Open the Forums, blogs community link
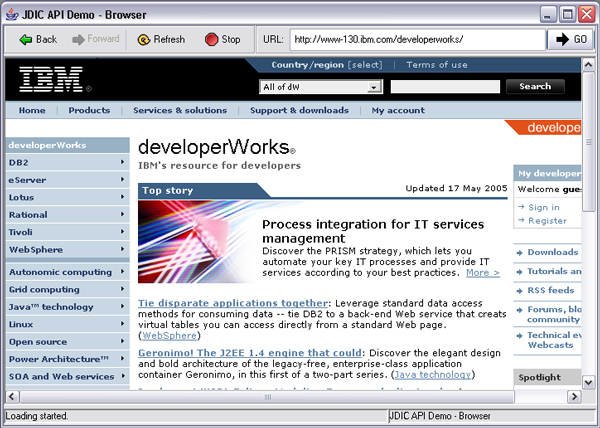The image size is (600, 428). (x=554, y=314)
